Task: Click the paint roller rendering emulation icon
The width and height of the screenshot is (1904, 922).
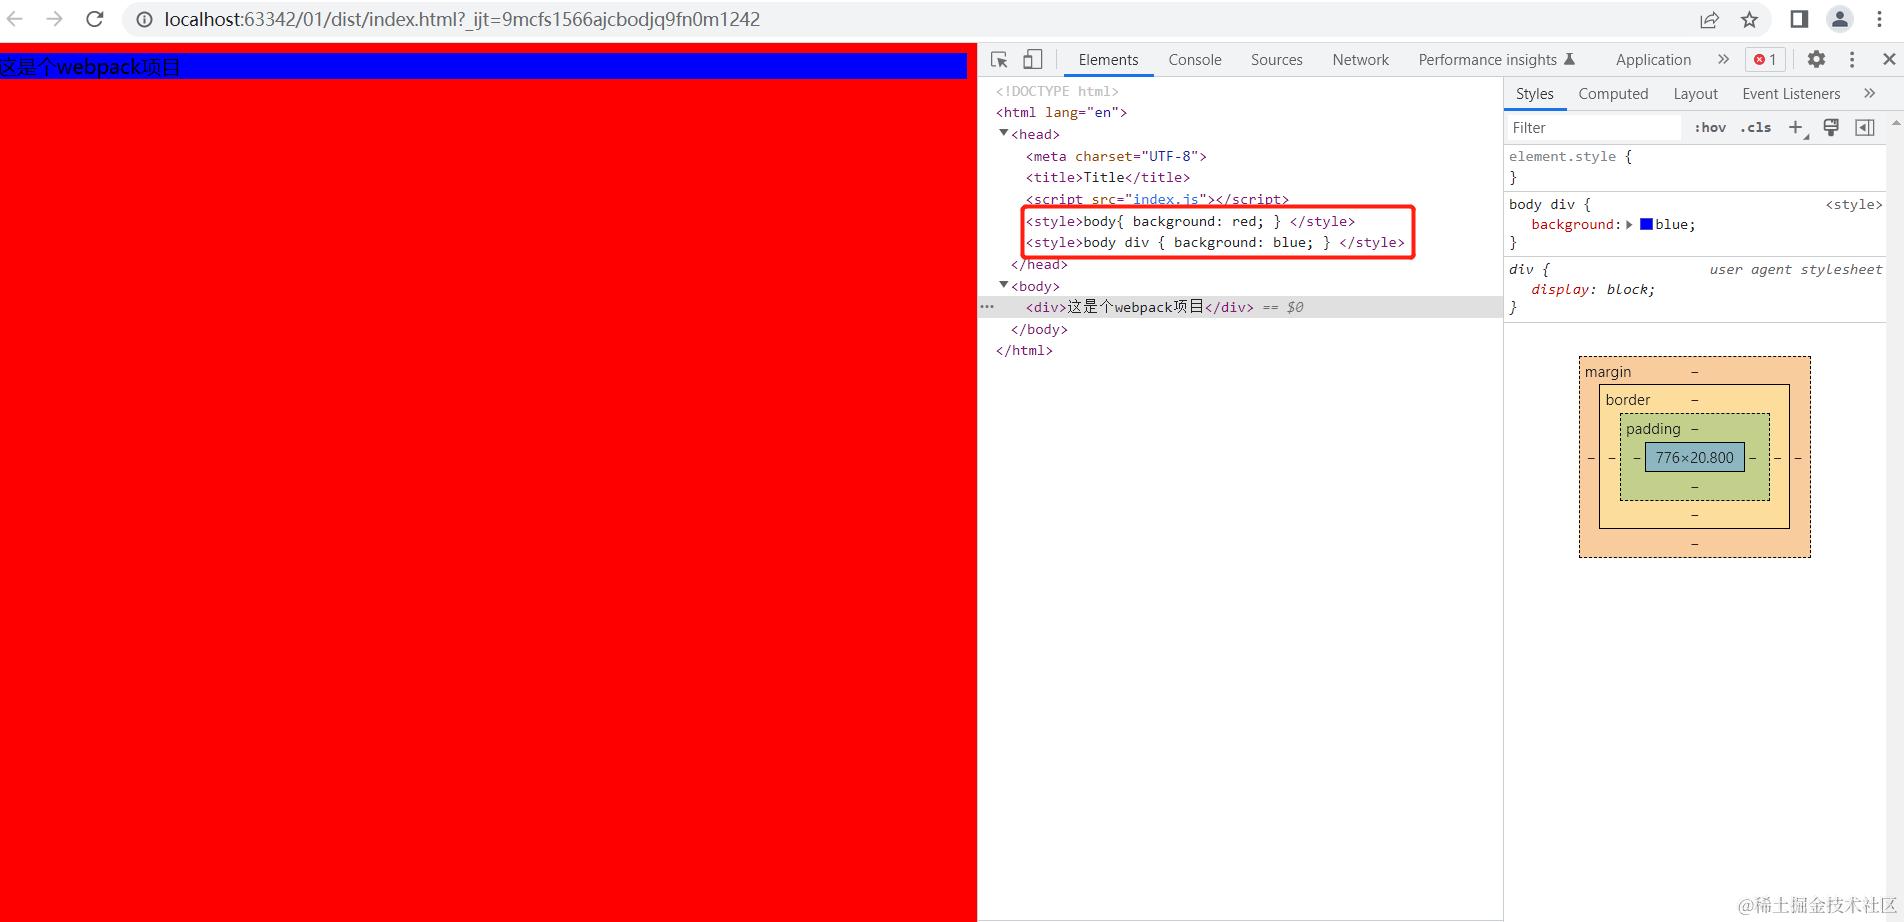Action: 1831,127
